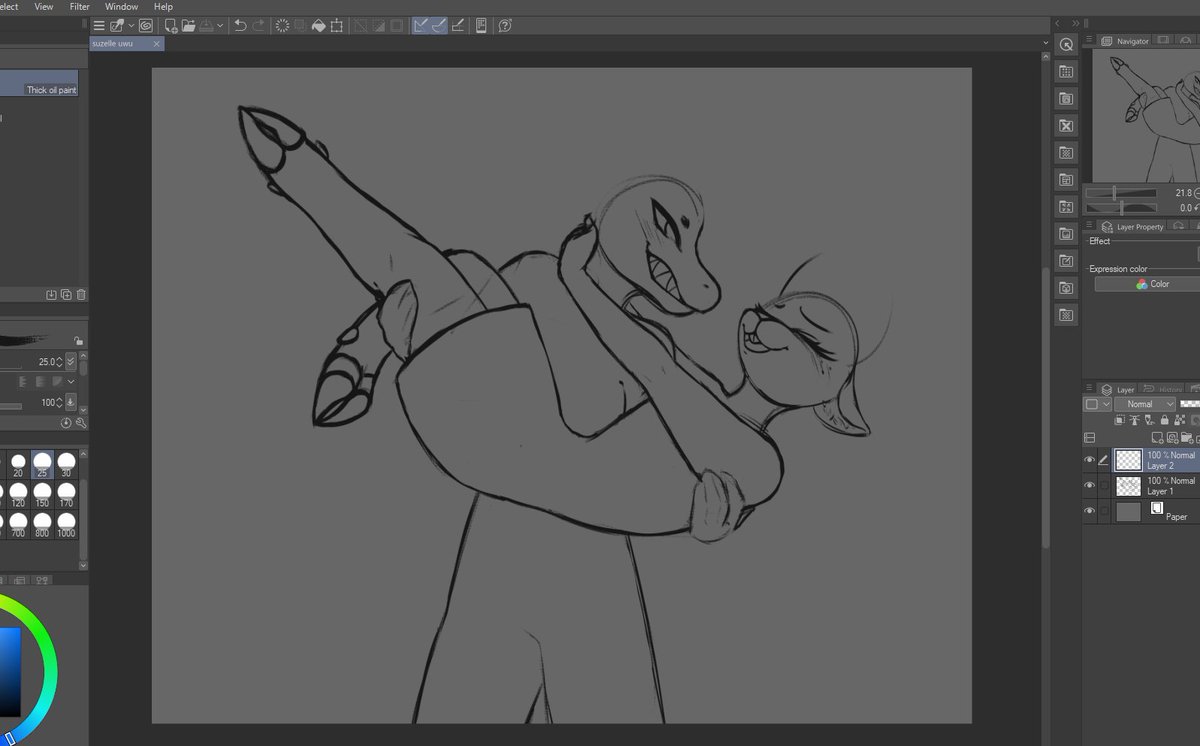
Task: Click the smartphone connect icon
Action: coord(481,25)
